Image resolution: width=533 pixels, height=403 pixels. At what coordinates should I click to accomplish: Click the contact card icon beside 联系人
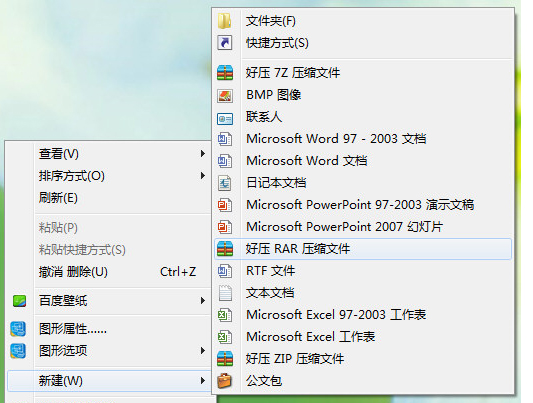[225, 118]
